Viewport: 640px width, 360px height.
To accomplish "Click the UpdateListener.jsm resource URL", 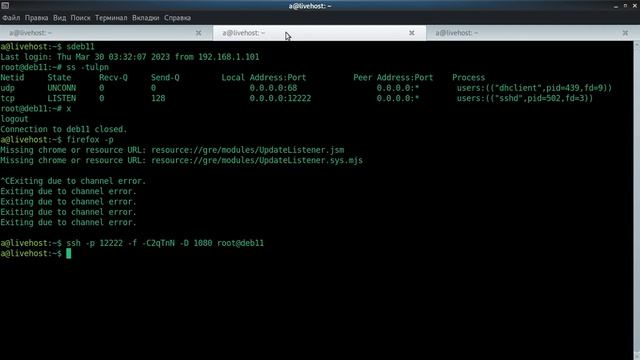I will tap(247, 150).
